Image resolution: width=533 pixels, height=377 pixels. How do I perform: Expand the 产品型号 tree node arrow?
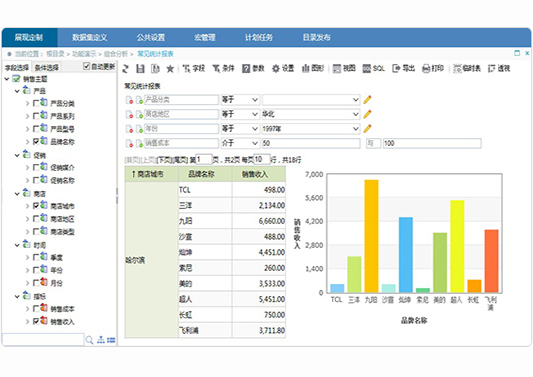point(28,129)
